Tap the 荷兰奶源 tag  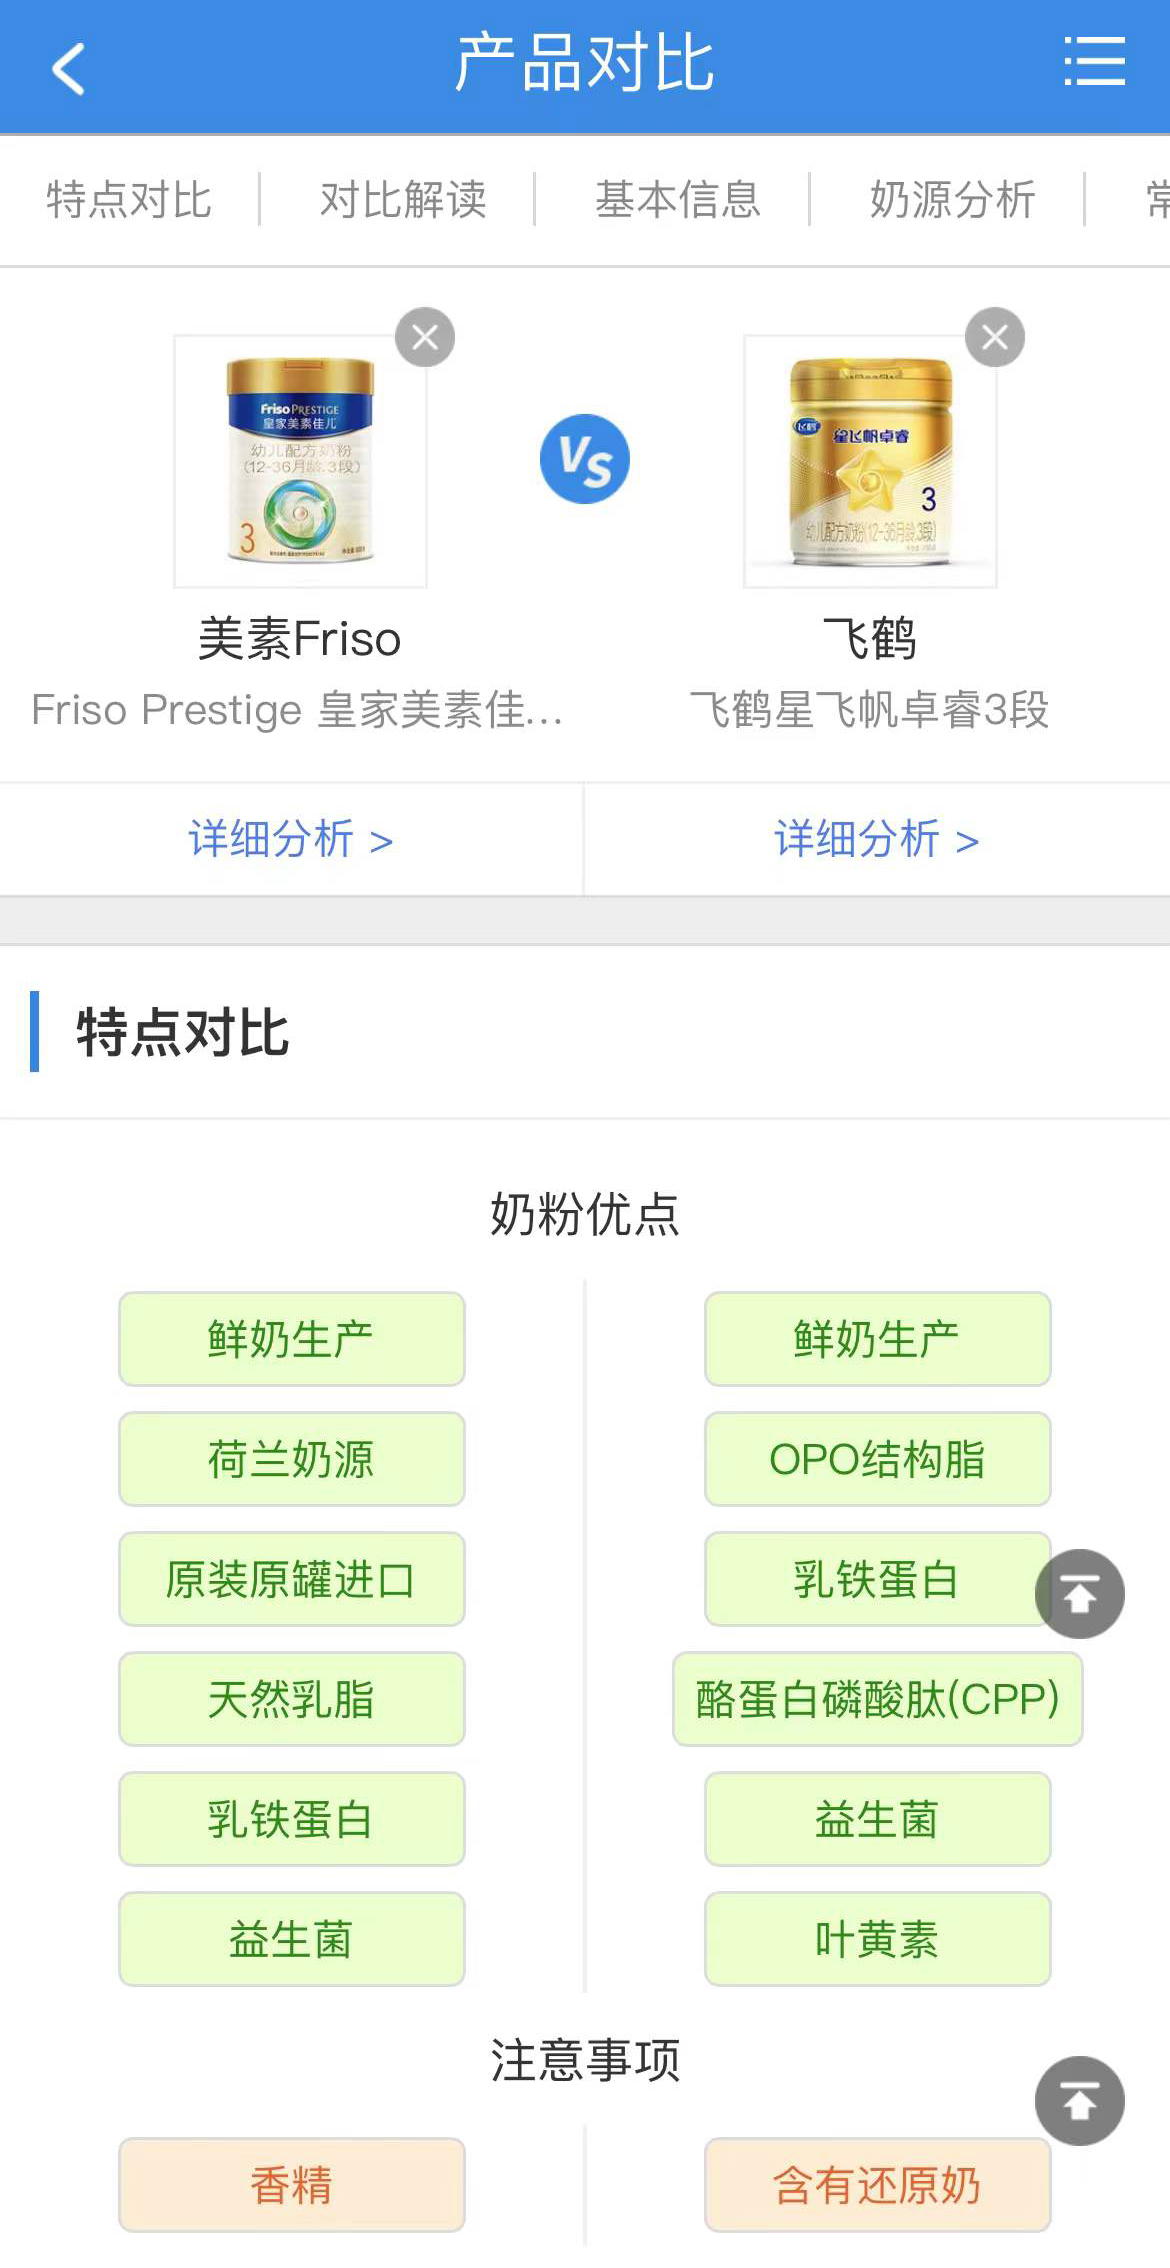(x=291, y=1459)
